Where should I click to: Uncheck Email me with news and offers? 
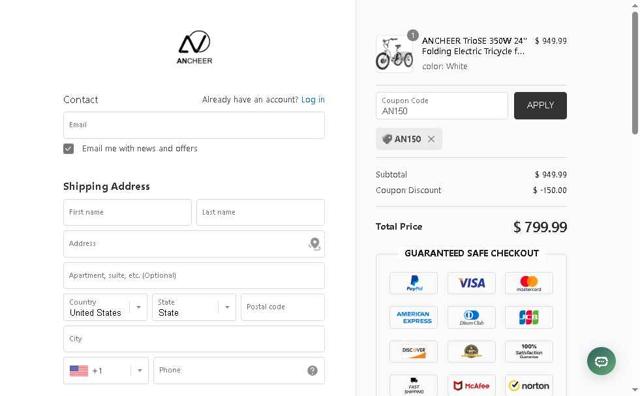point(69,149)
